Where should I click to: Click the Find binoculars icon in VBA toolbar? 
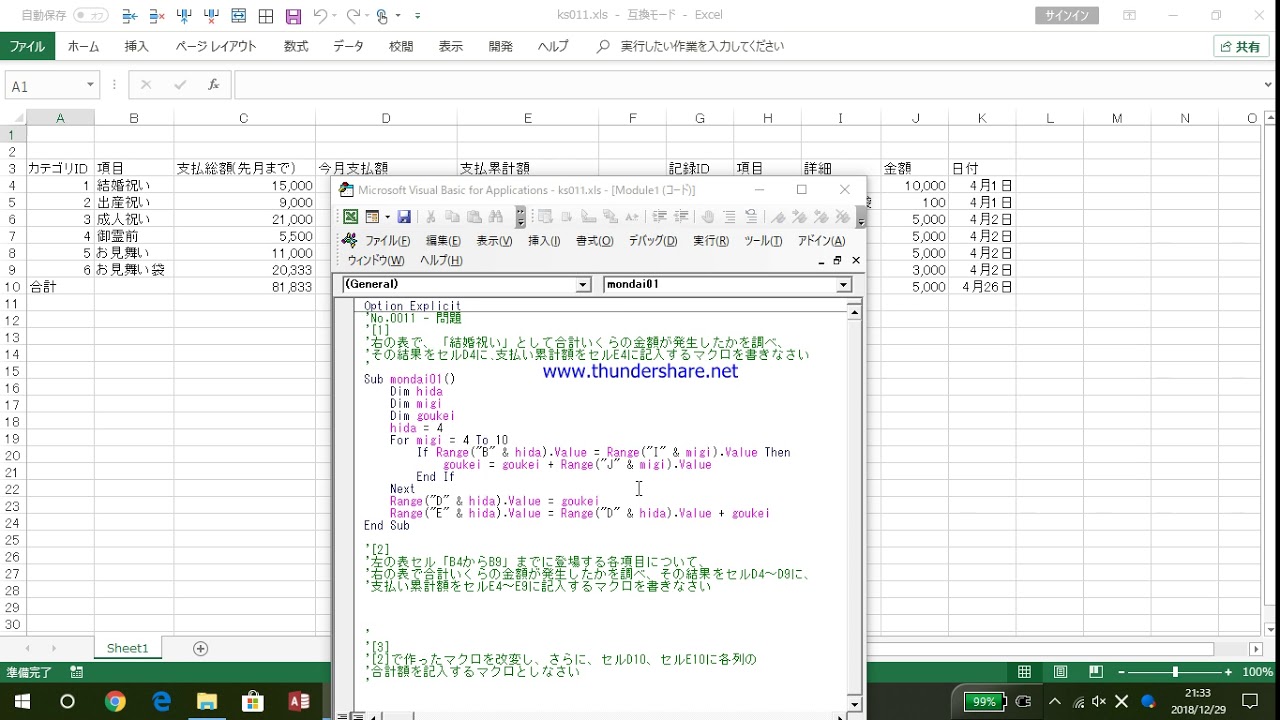(496, 217)
